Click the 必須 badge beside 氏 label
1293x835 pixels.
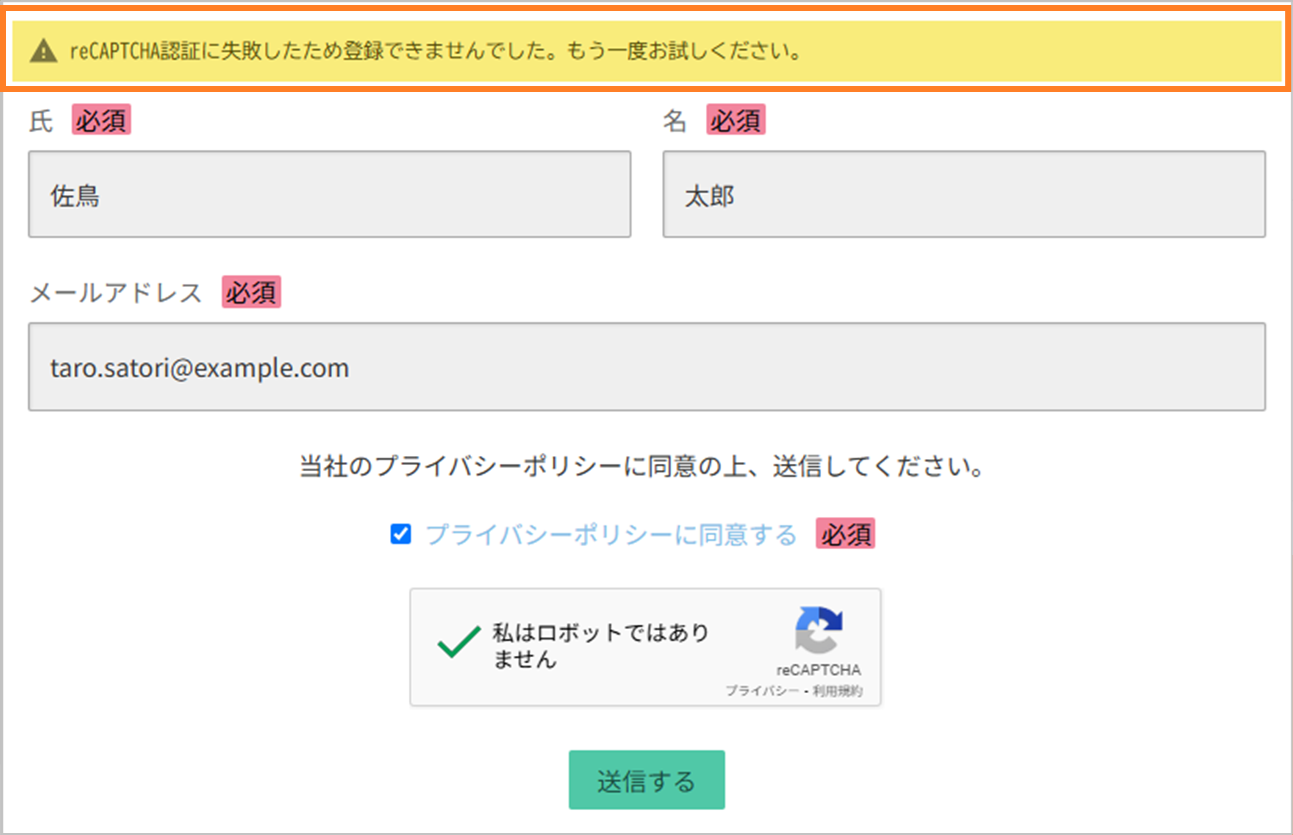click(x=101, y=121)
